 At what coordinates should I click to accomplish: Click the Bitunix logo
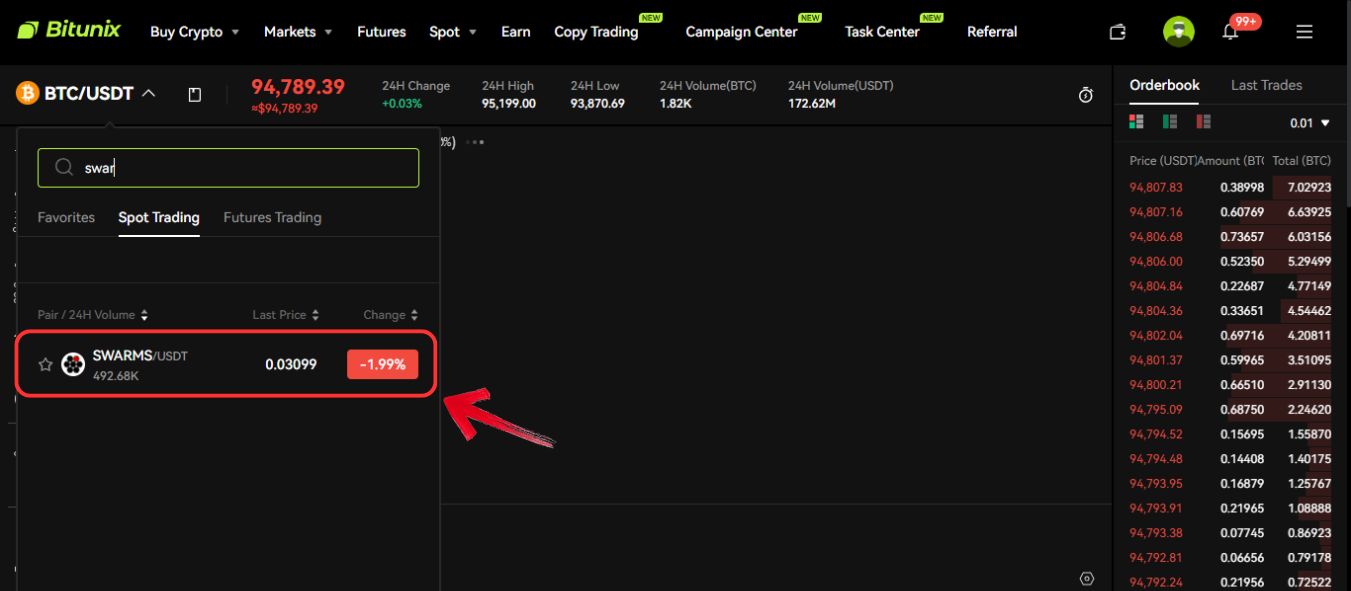[68, 30]
